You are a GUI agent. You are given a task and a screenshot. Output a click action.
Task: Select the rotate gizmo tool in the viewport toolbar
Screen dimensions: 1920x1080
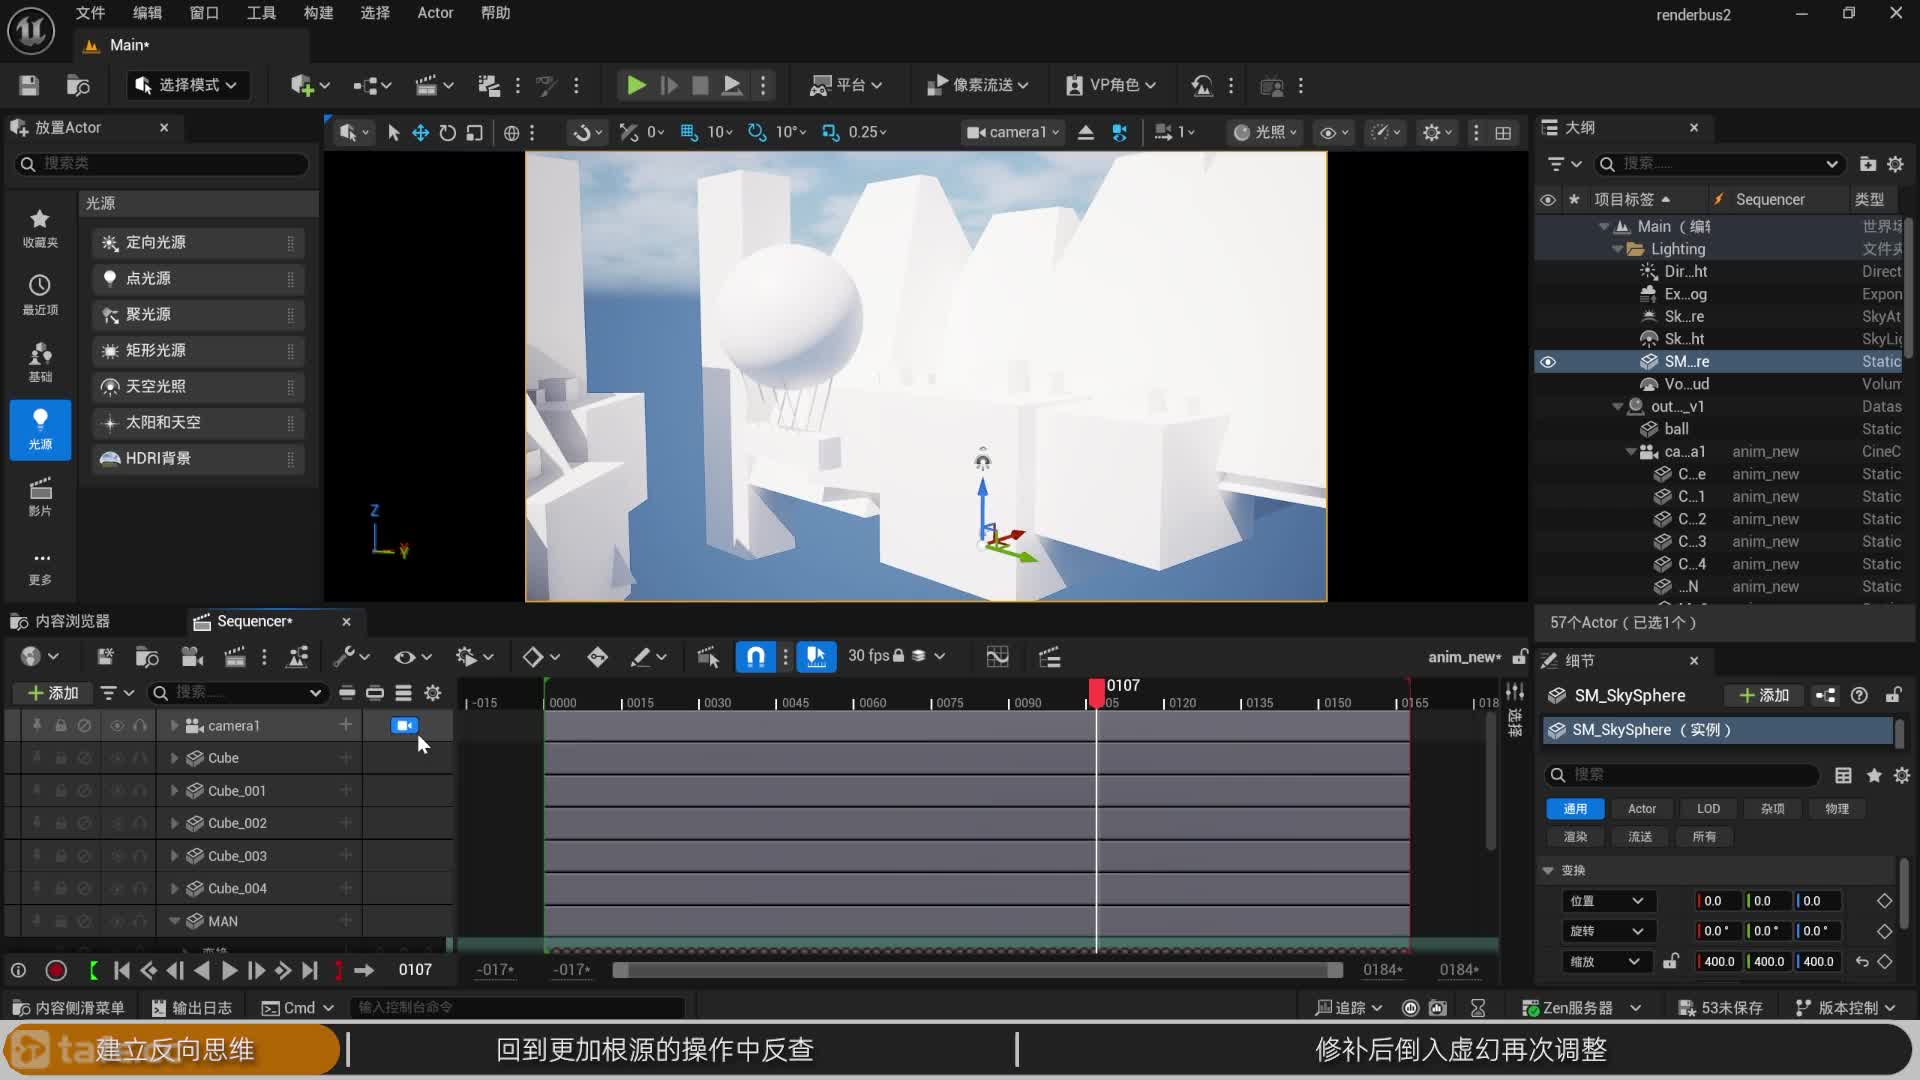[448, 133]
